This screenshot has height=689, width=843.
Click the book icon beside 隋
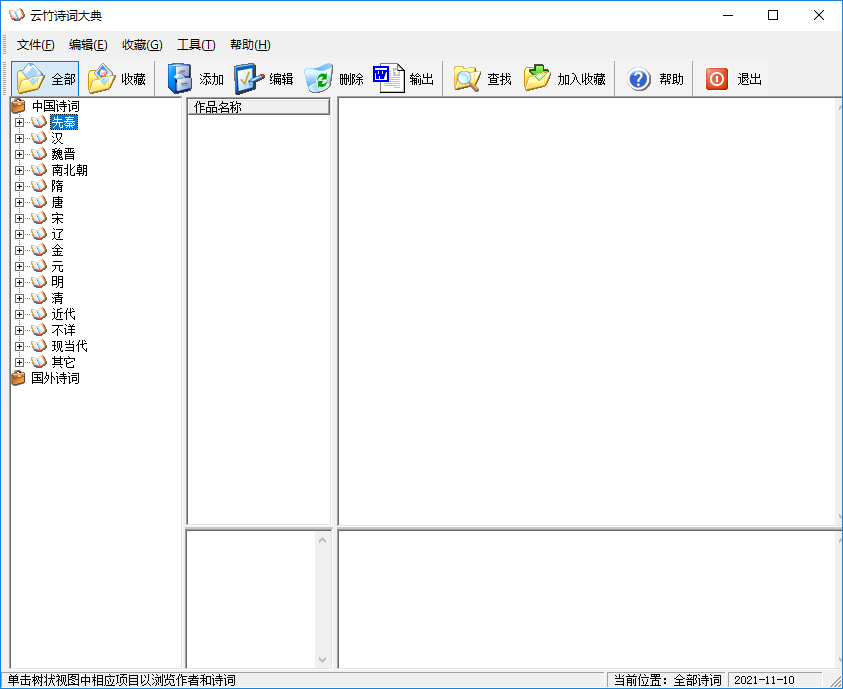click(39, 186)
